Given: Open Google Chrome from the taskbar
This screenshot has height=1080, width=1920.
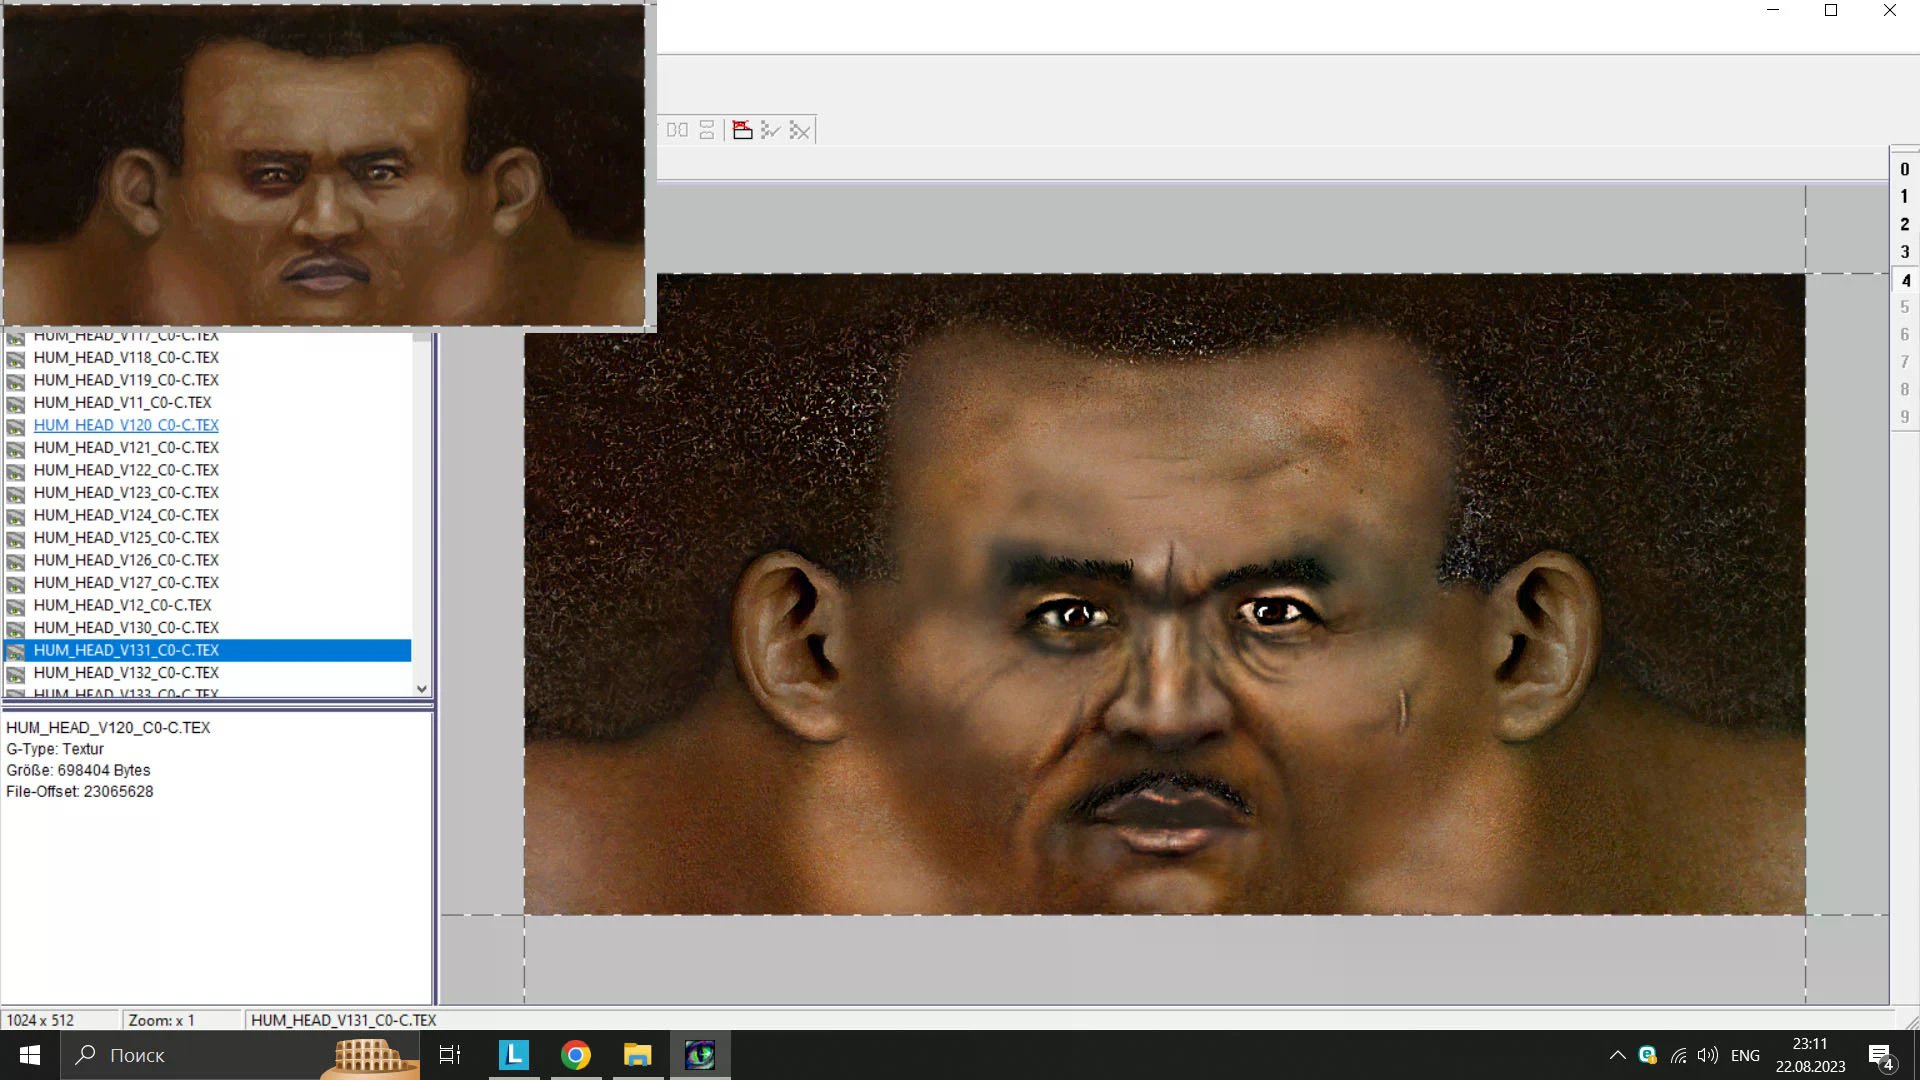Looking at the screenshot, I should click(575, 1055).
